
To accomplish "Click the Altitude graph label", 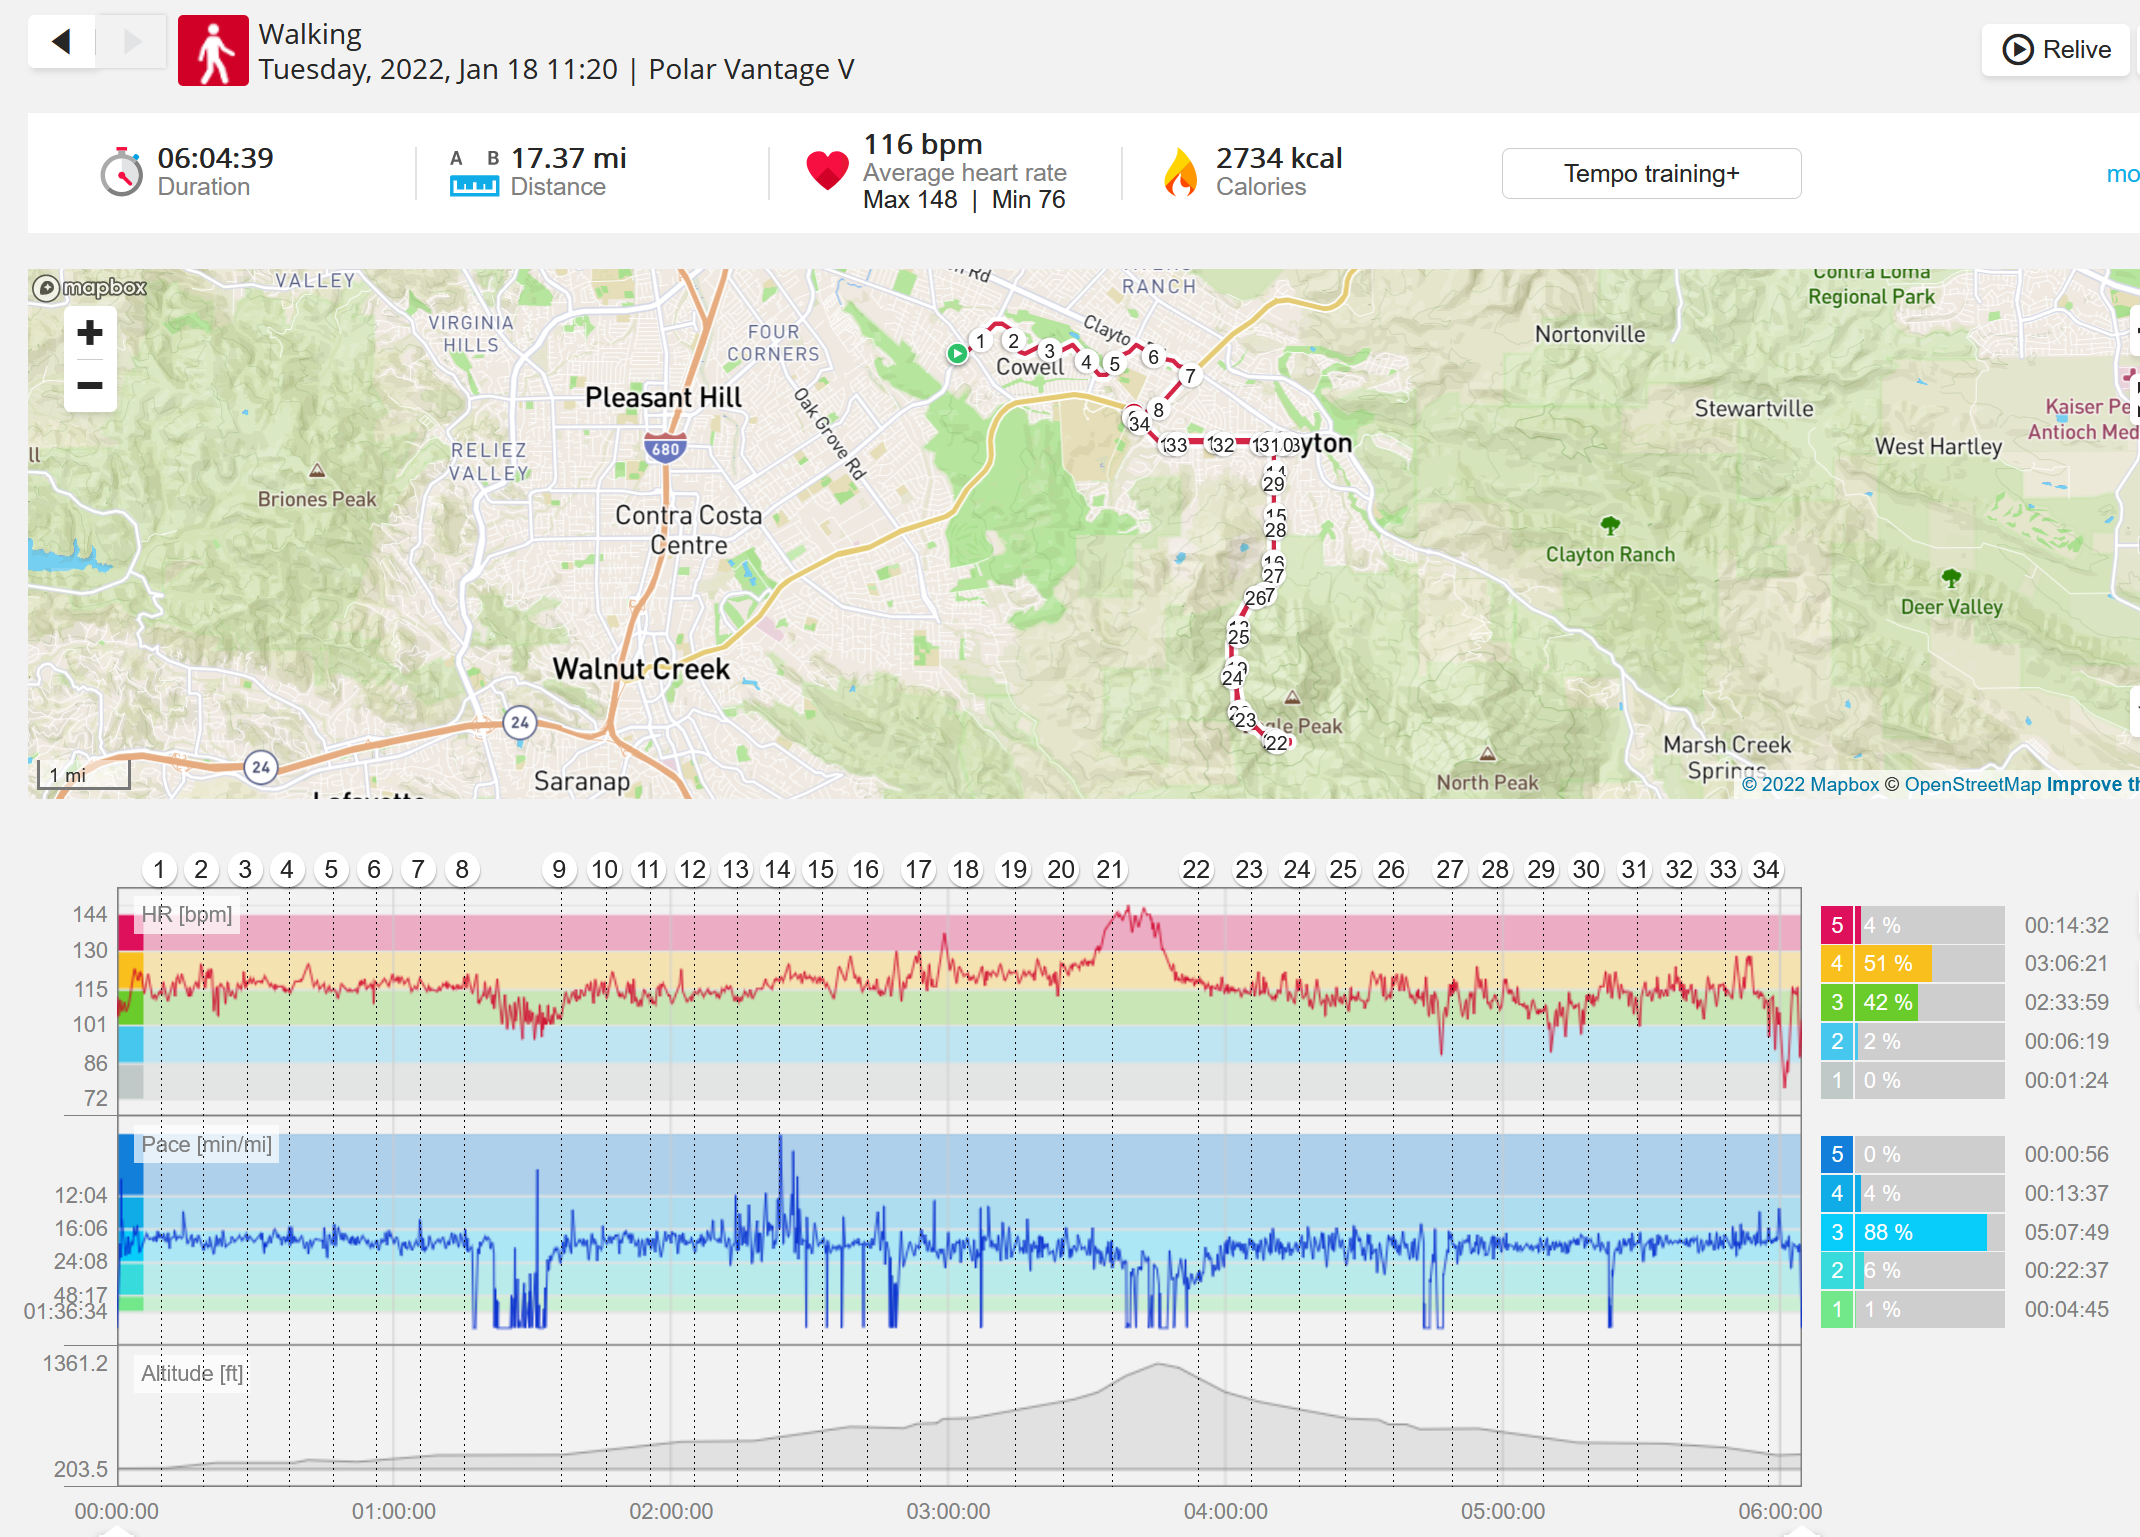I will (192, 1373).
